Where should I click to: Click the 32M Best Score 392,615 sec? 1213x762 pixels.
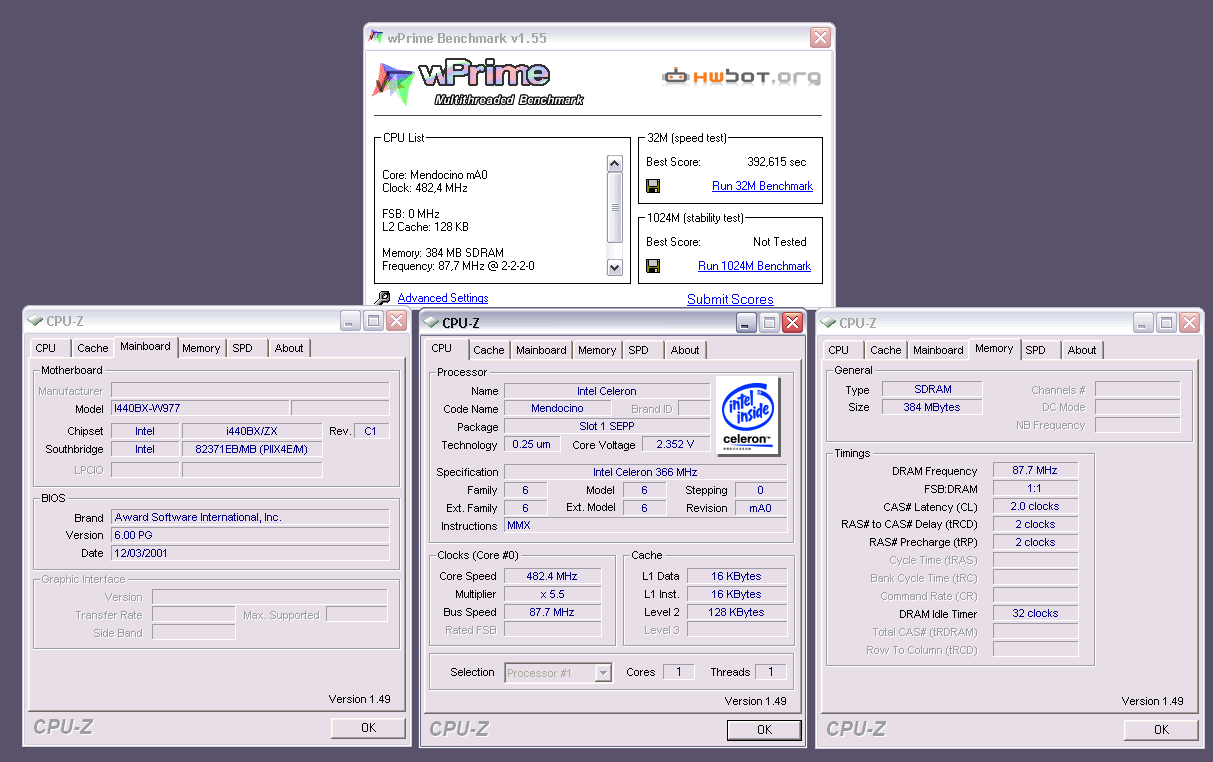pos(776,162)
